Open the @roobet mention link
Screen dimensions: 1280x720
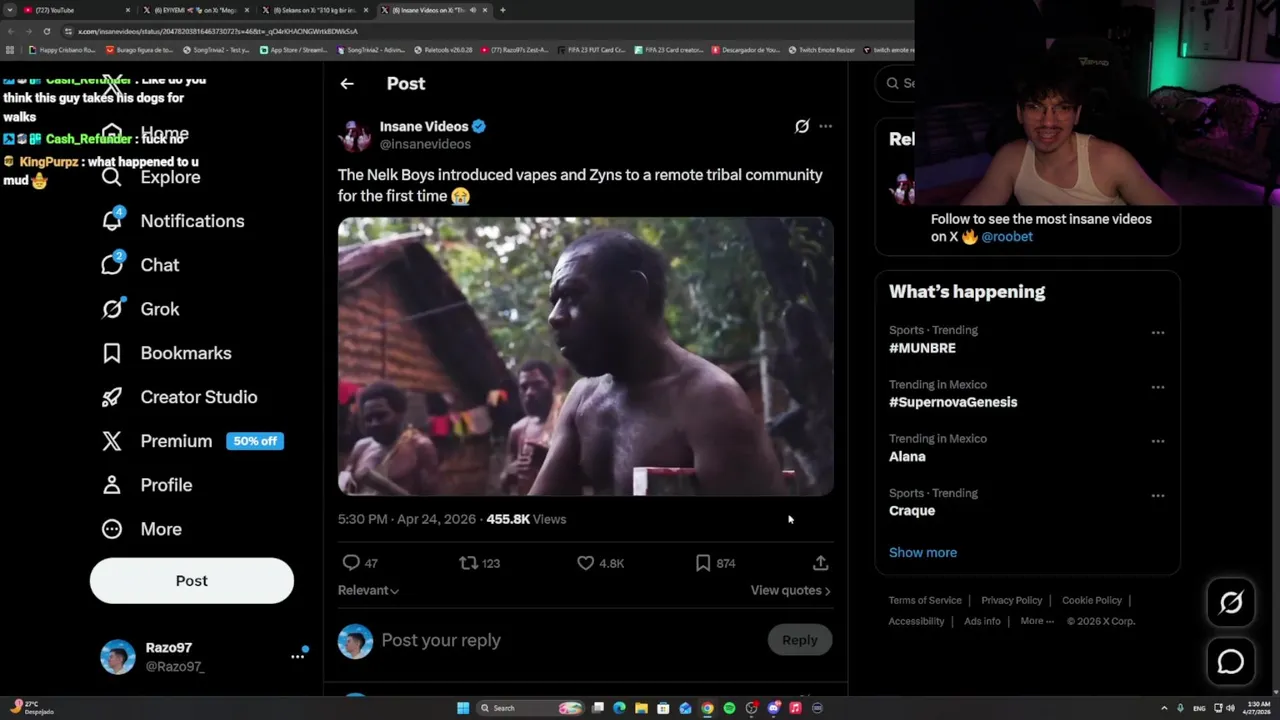click(x=1007, y=237)
